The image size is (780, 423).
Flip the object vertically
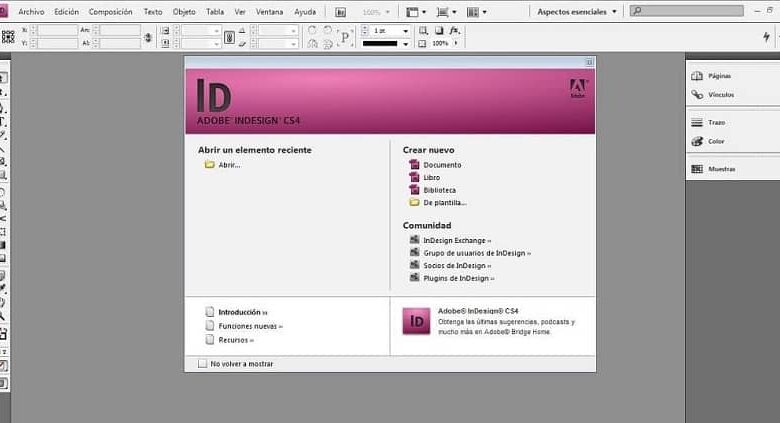tap(327, 44)
